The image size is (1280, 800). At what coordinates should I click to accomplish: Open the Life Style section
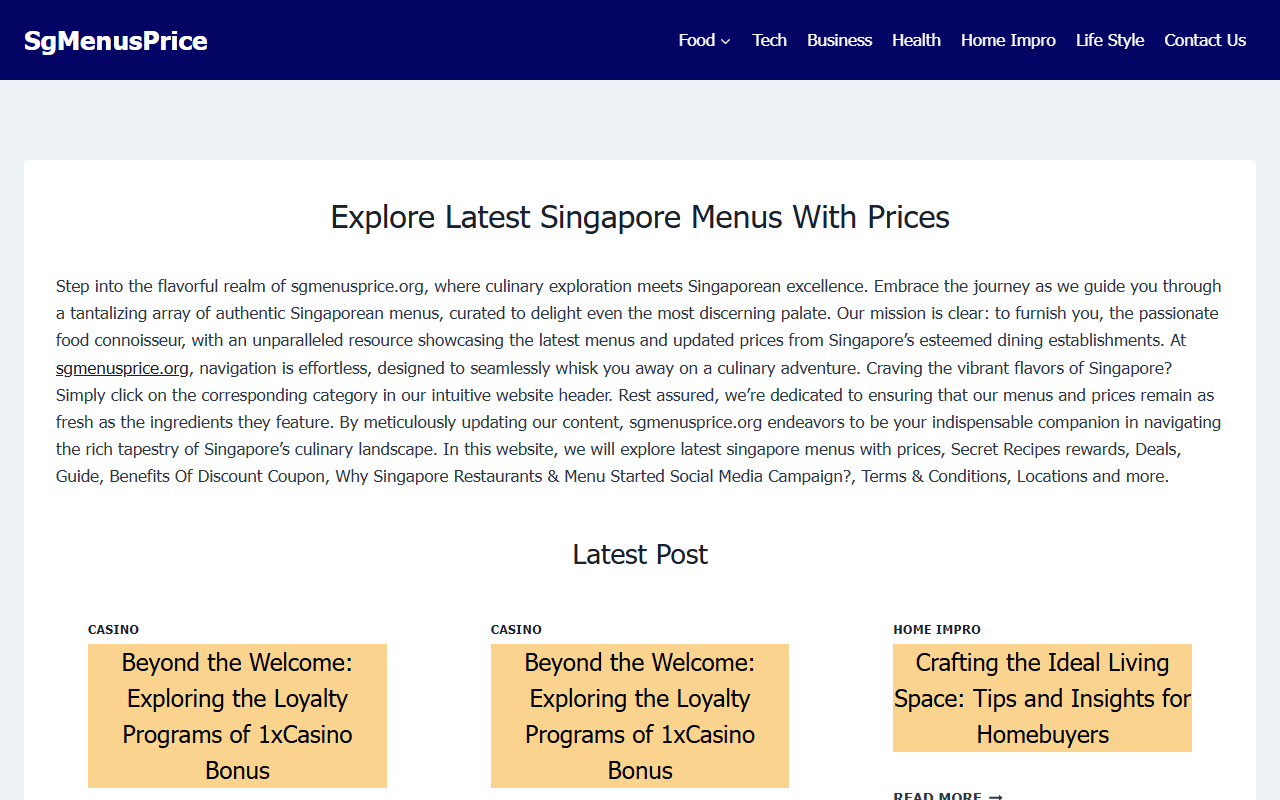click(x=1110, y=40)
